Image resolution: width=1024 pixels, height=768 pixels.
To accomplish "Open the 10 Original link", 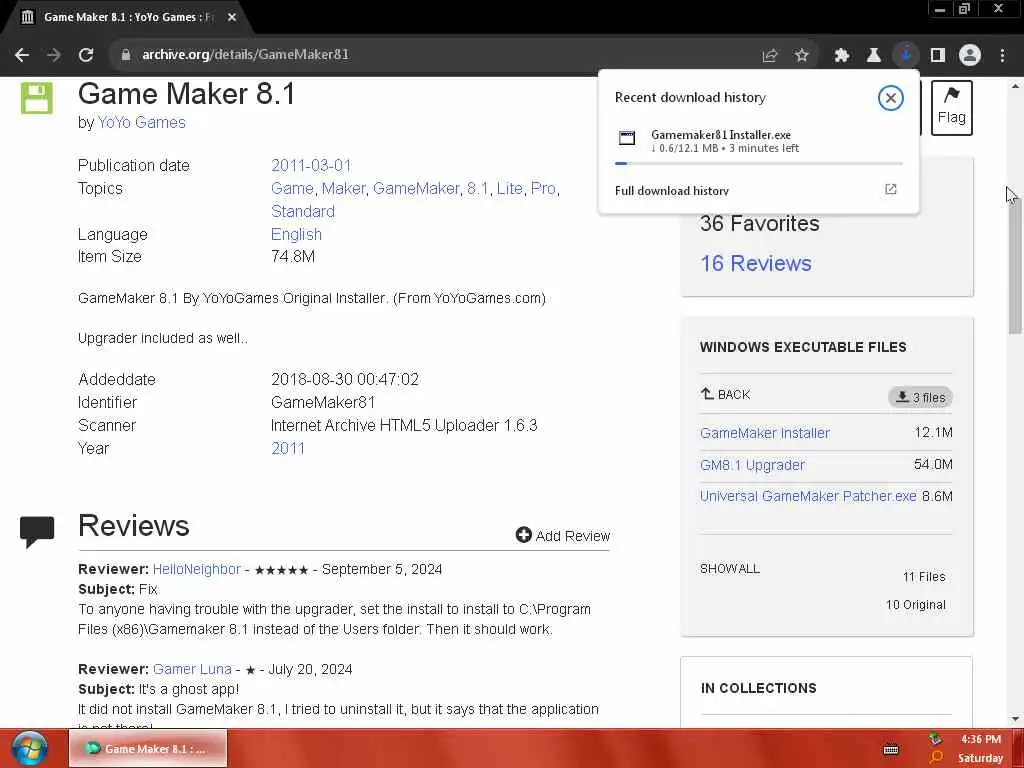I will [916, 605].
